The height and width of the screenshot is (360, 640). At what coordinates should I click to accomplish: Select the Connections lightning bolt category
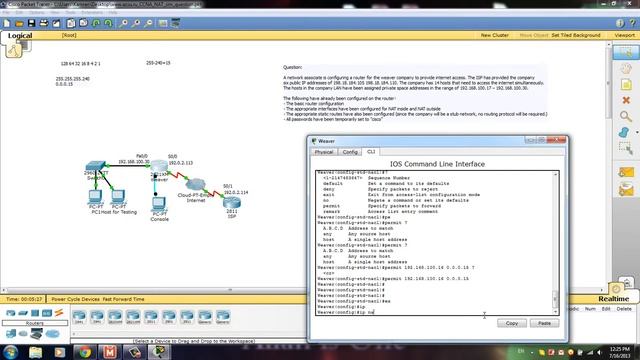tap(59, 313)
